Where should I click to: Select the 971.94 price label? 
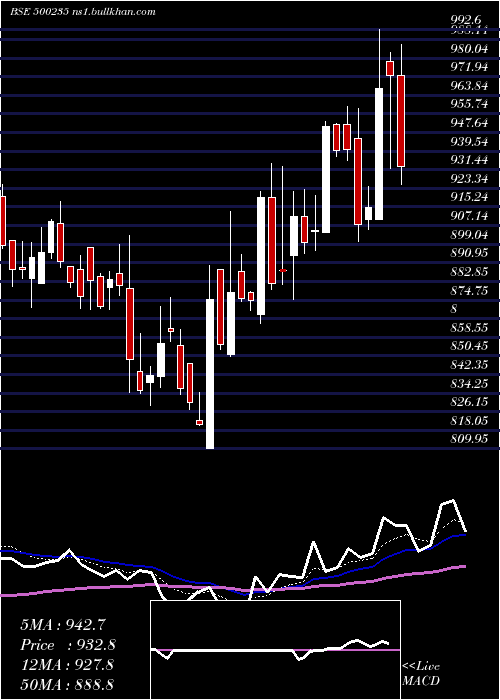pyautogui.click(x=469, y=67)
